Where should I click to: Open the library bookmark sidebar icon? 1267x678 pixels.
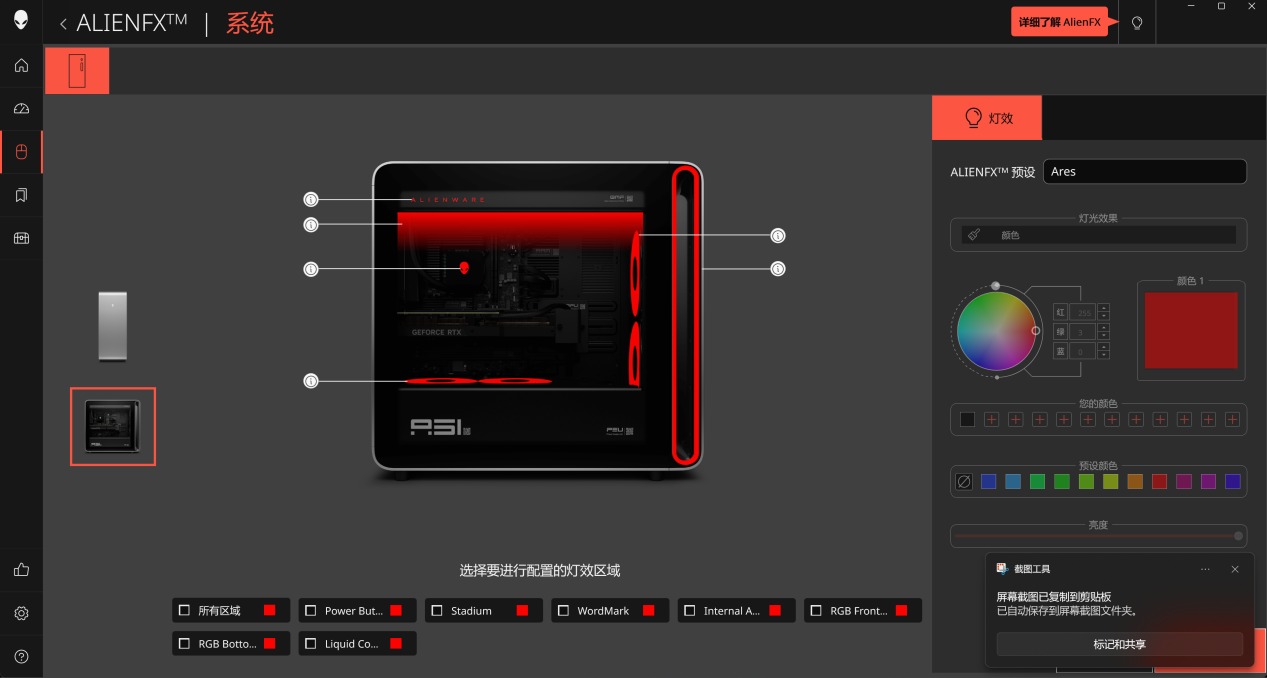pos(21,195)
